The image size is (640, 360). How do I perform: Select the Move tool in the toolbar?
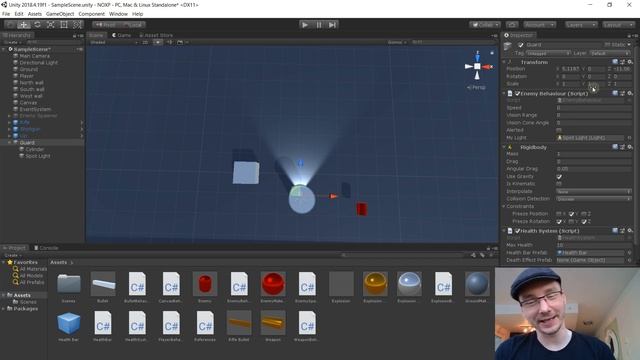[24, 24]
